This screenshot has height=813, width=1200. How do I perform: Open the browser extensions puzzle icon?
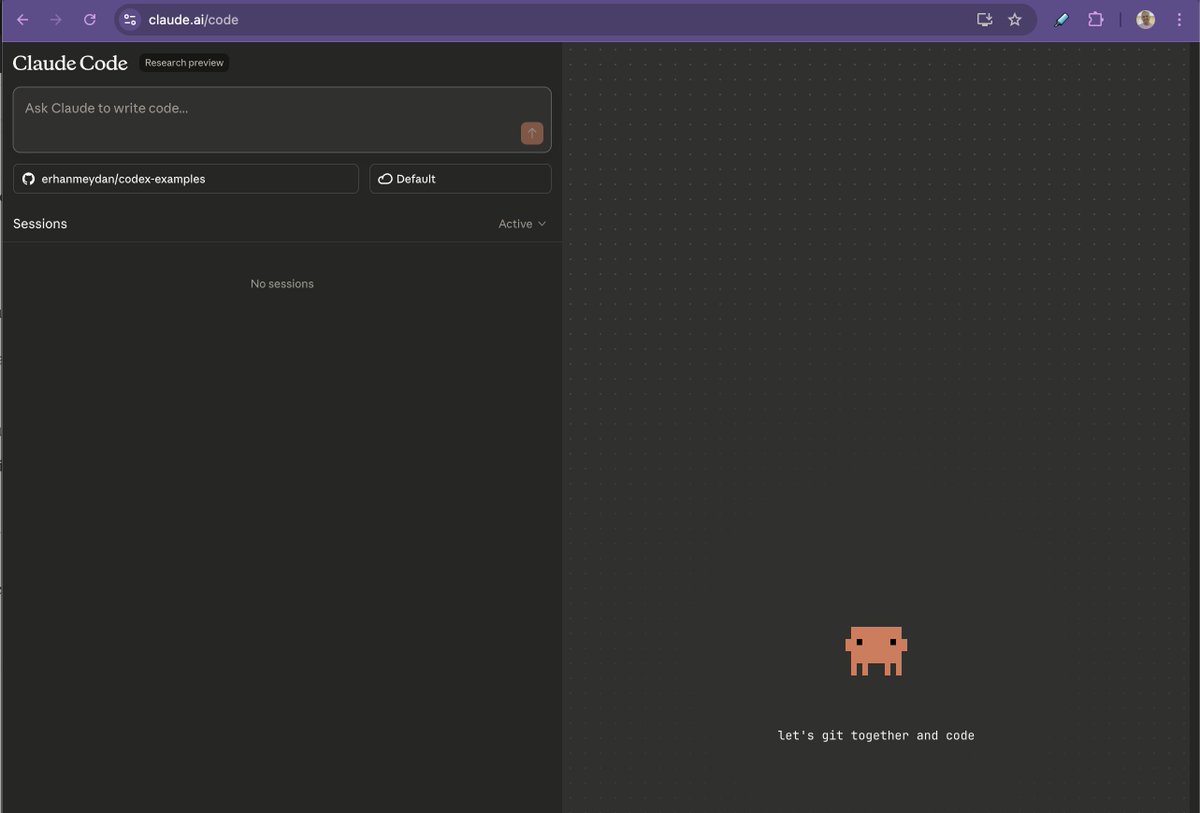pos(1096,19)
